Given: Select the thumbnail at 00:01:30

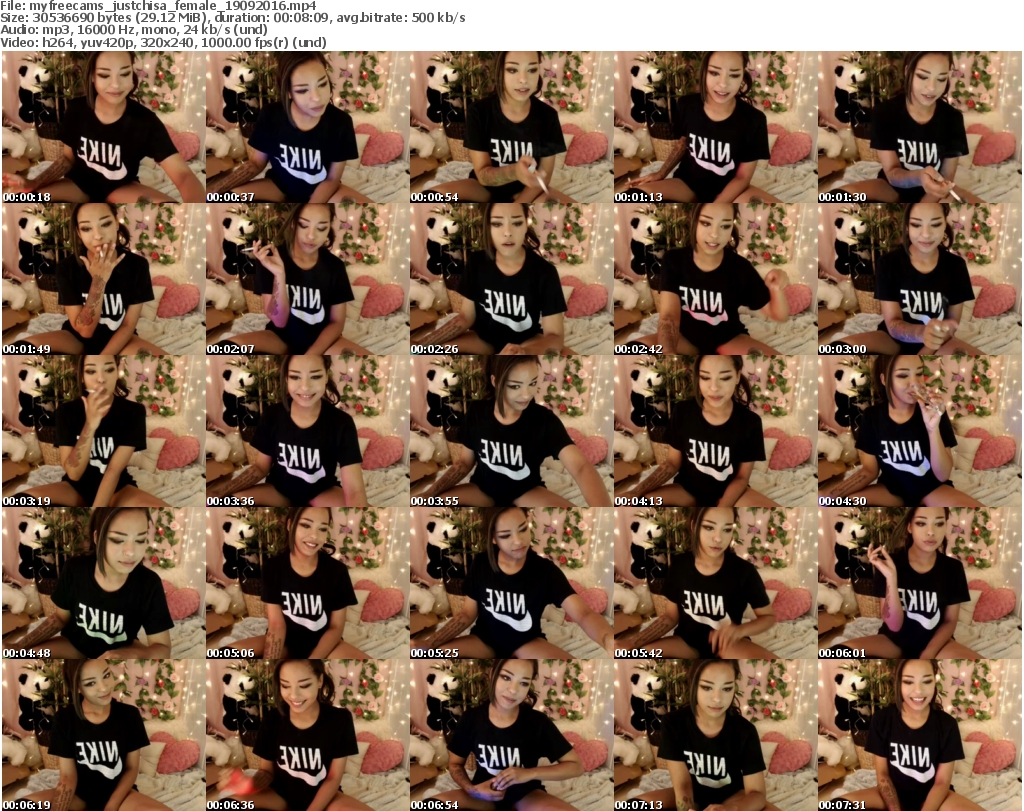Looking at the screenshot, I should point(920,127).
